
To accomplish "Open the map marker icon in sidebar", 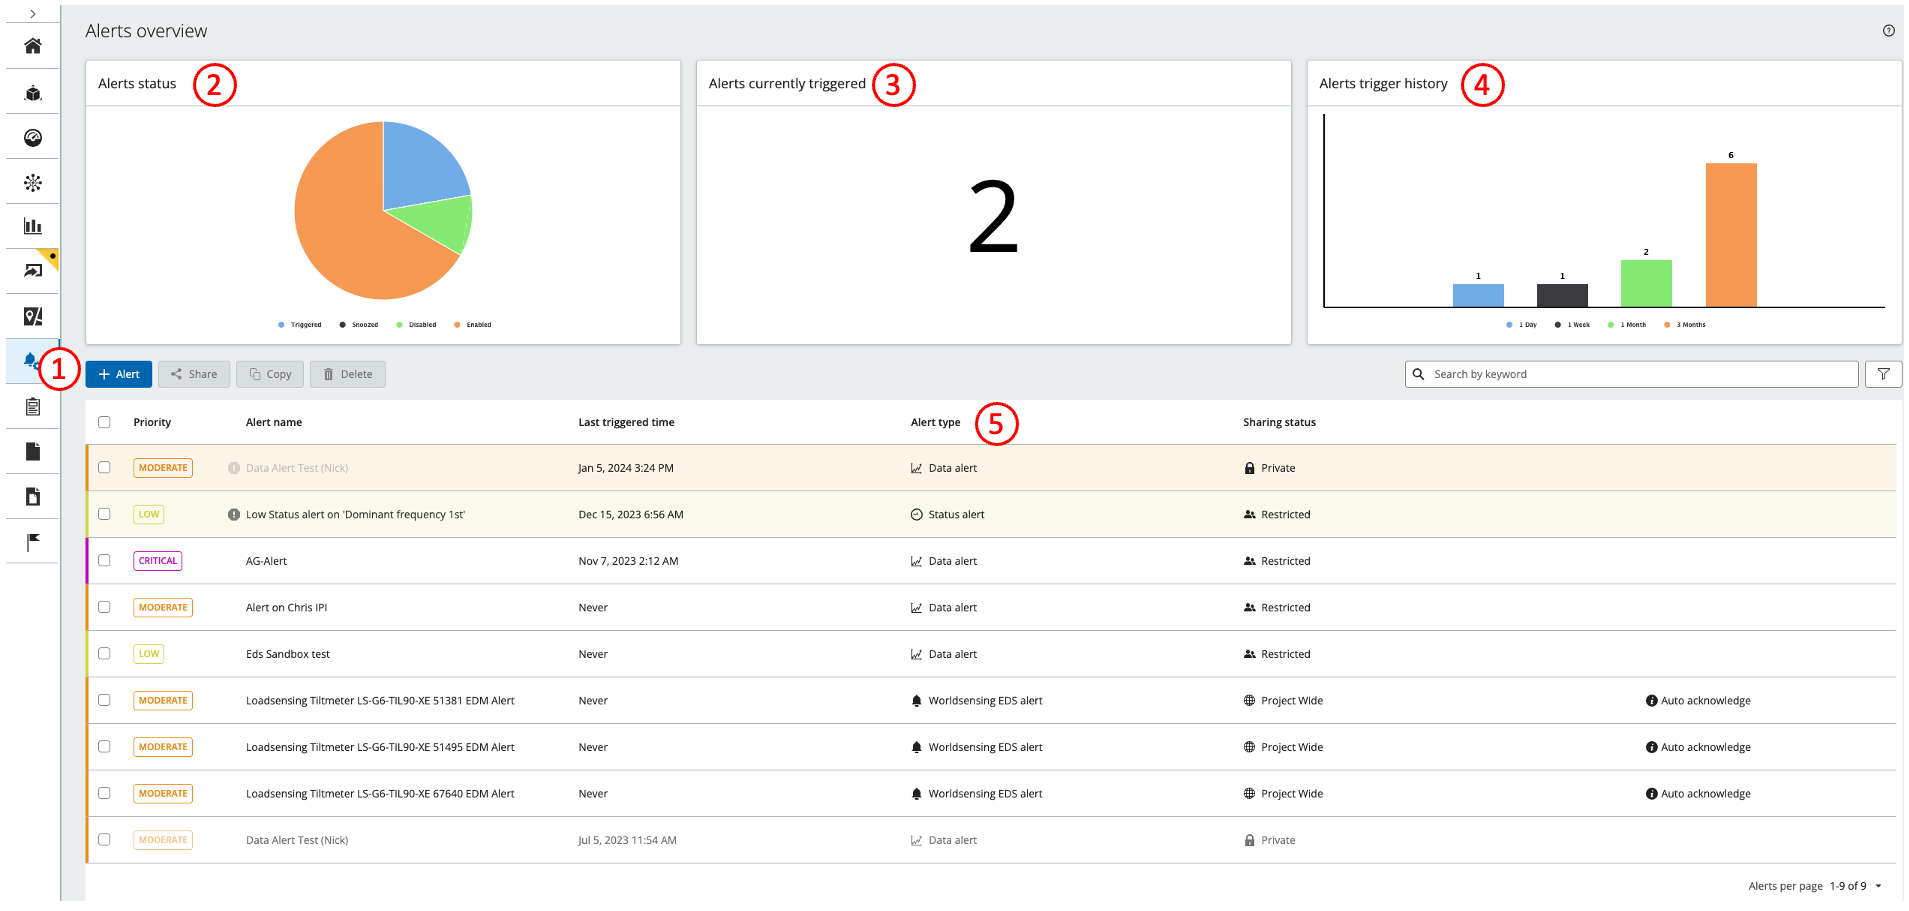I will point(33,317).
